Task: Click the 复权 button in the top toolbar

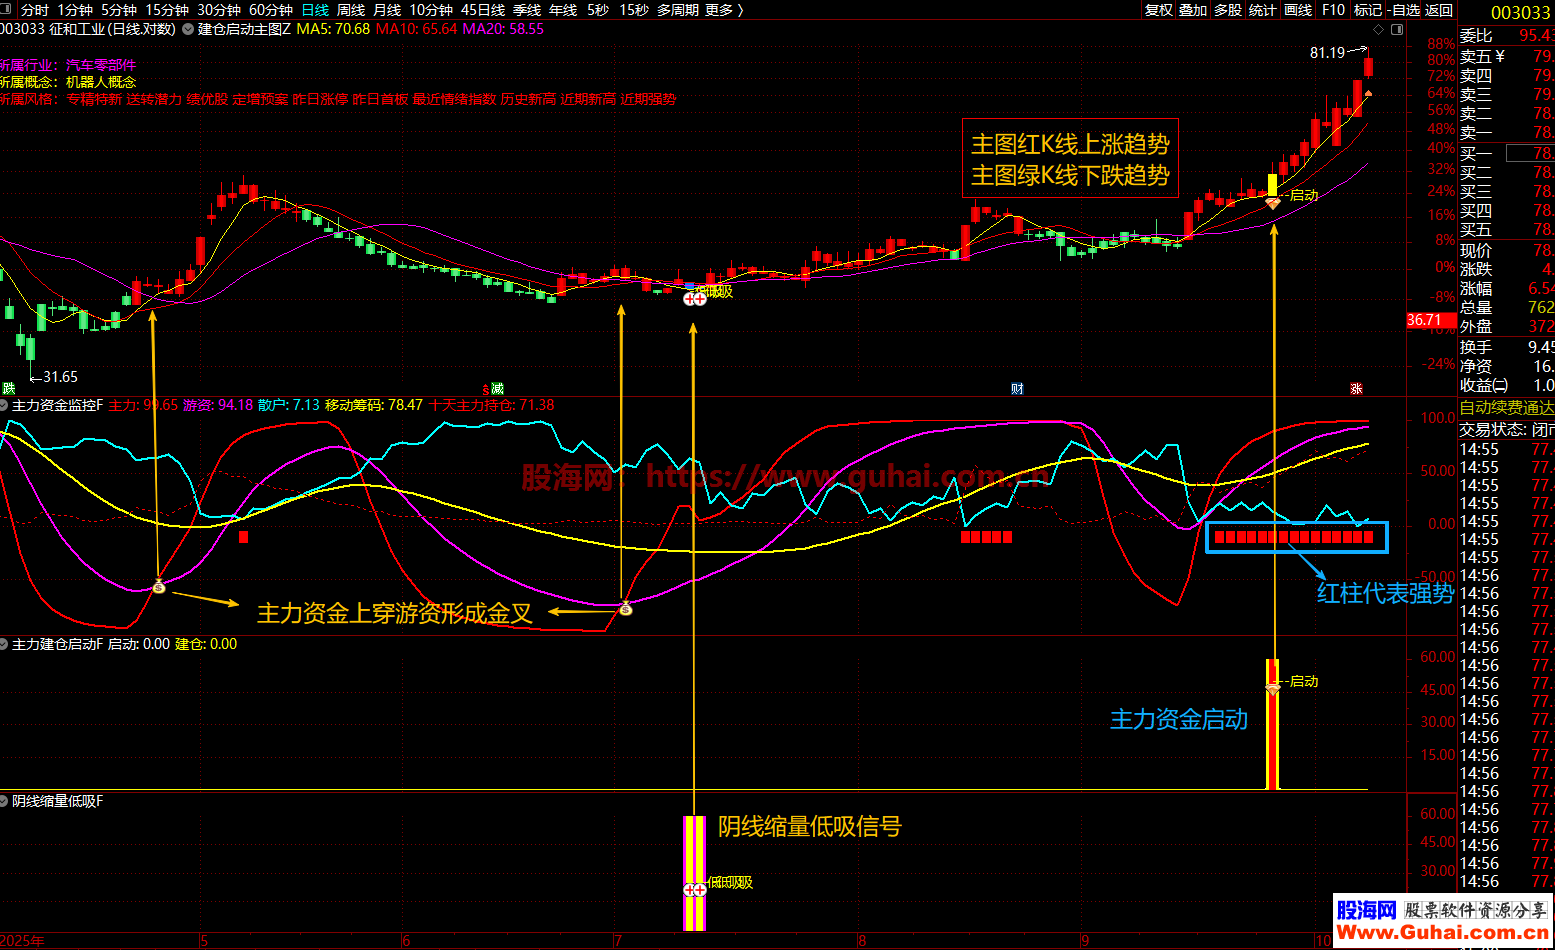Action: point(1159,10)
